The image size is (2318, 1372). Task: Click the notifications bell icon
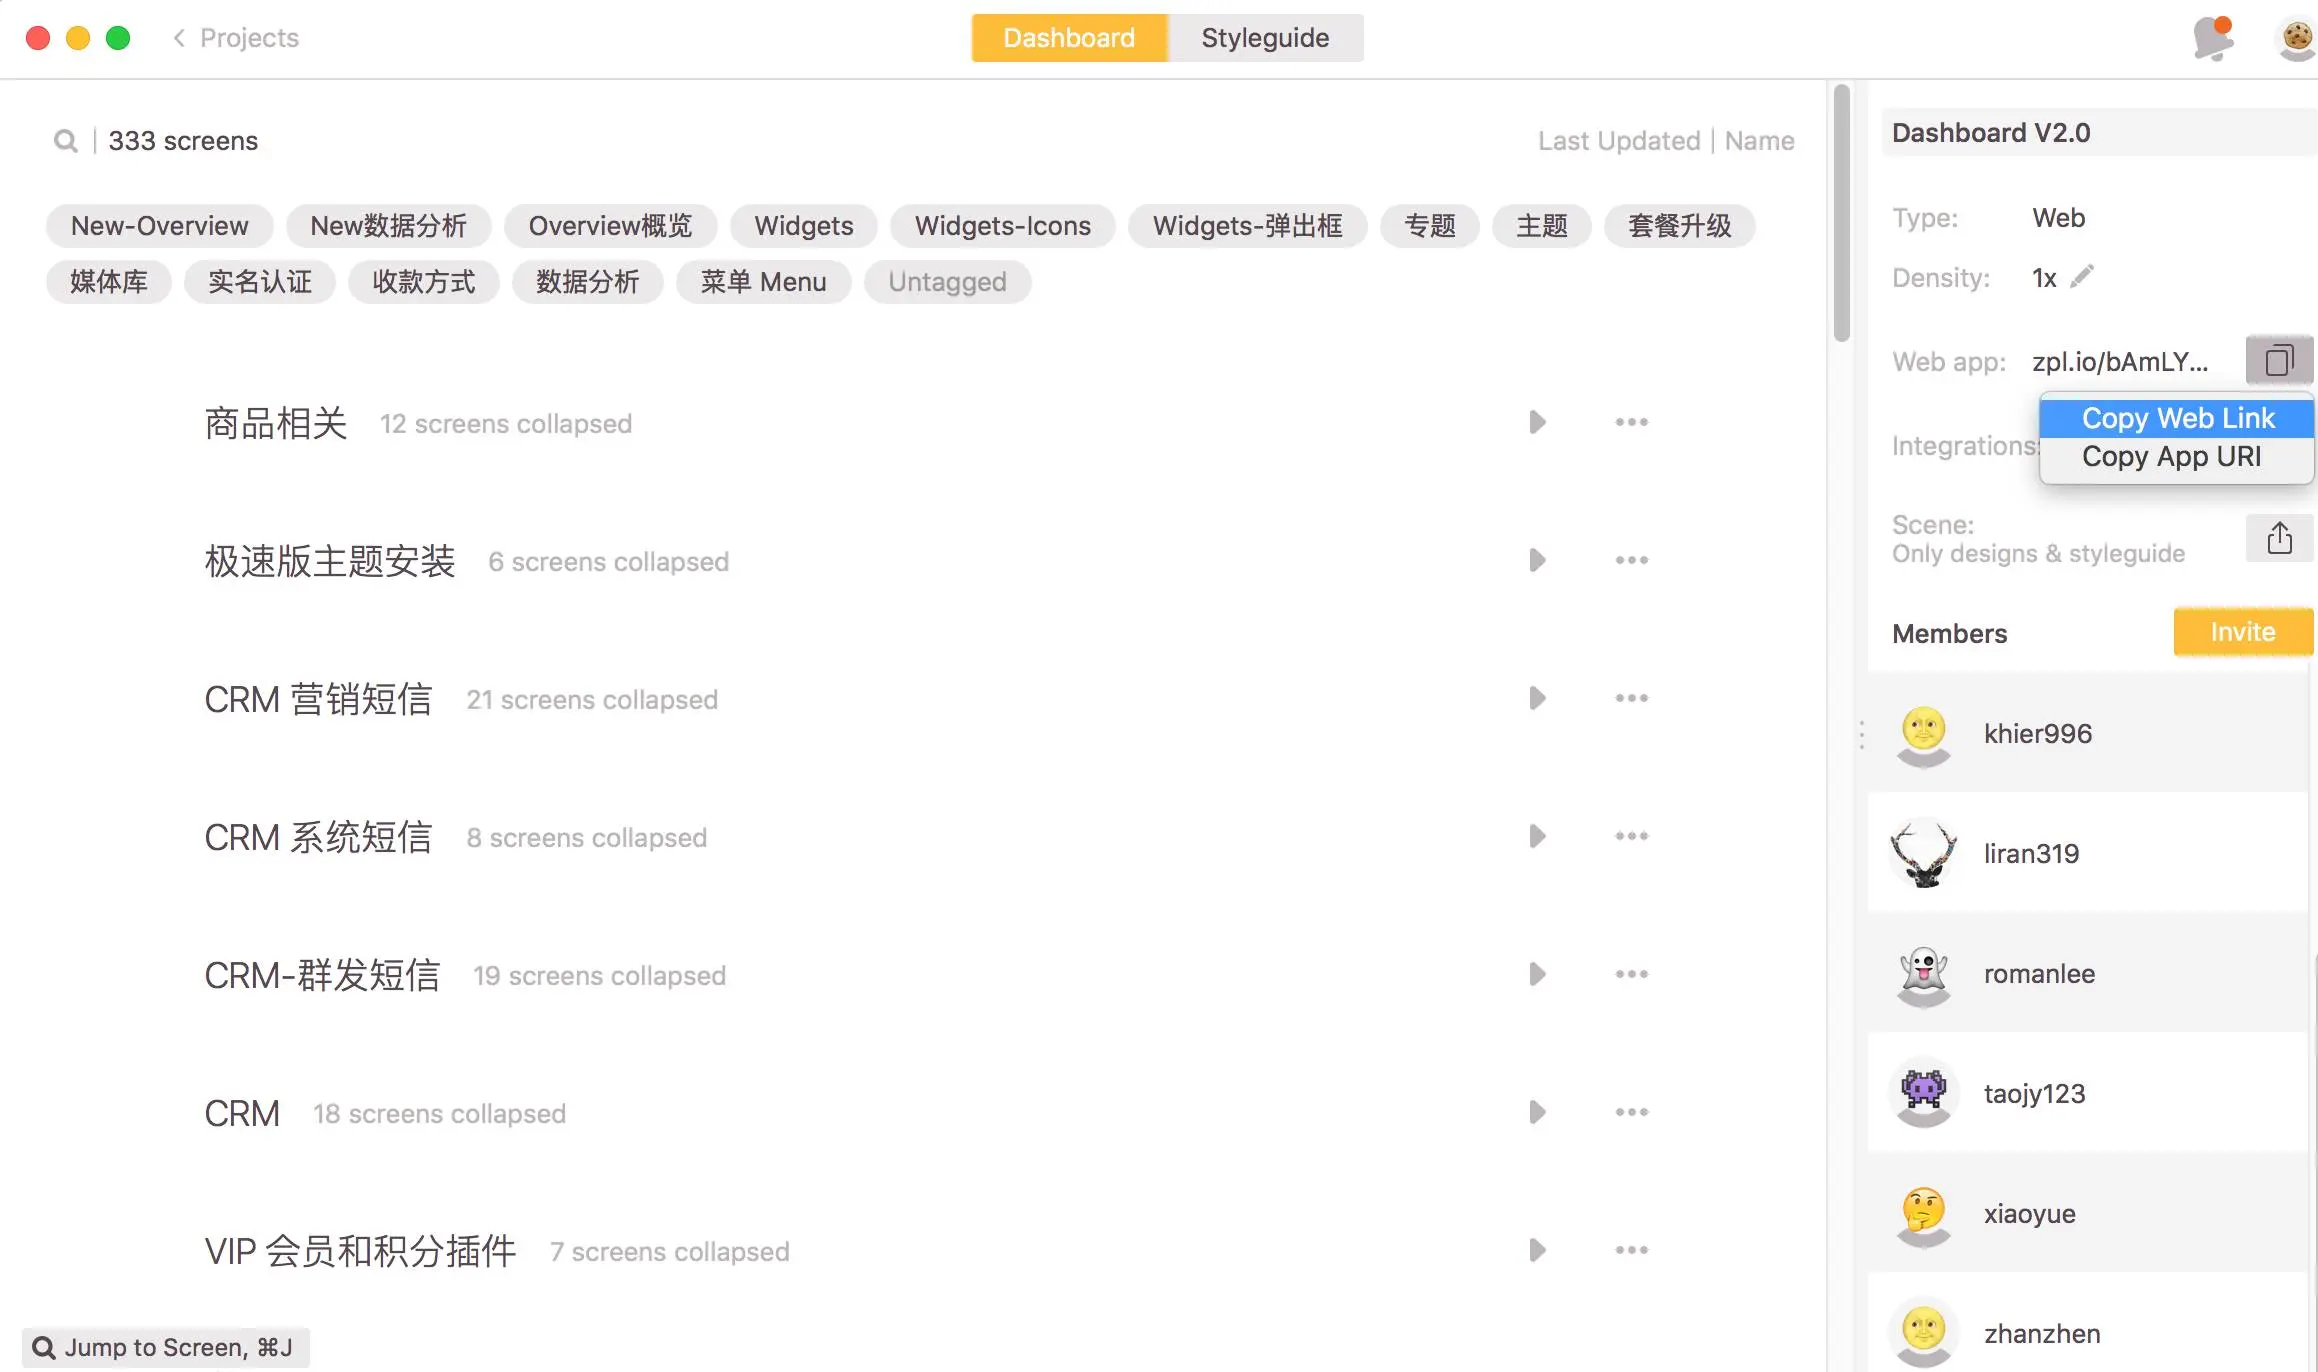2212,38
